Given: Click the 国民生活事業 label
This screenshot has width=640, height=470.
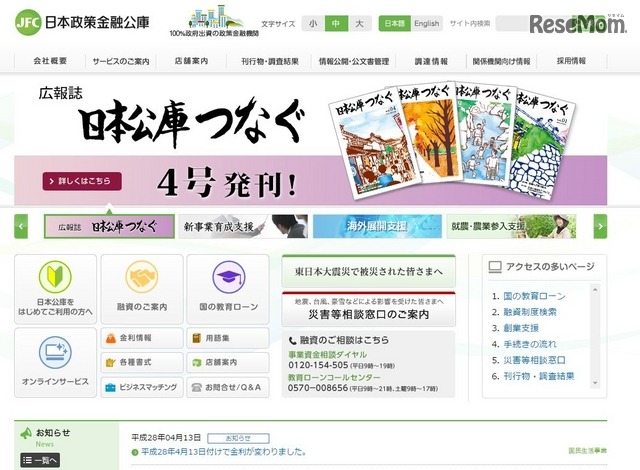Looking at the screenshot, I should (587, 451).
